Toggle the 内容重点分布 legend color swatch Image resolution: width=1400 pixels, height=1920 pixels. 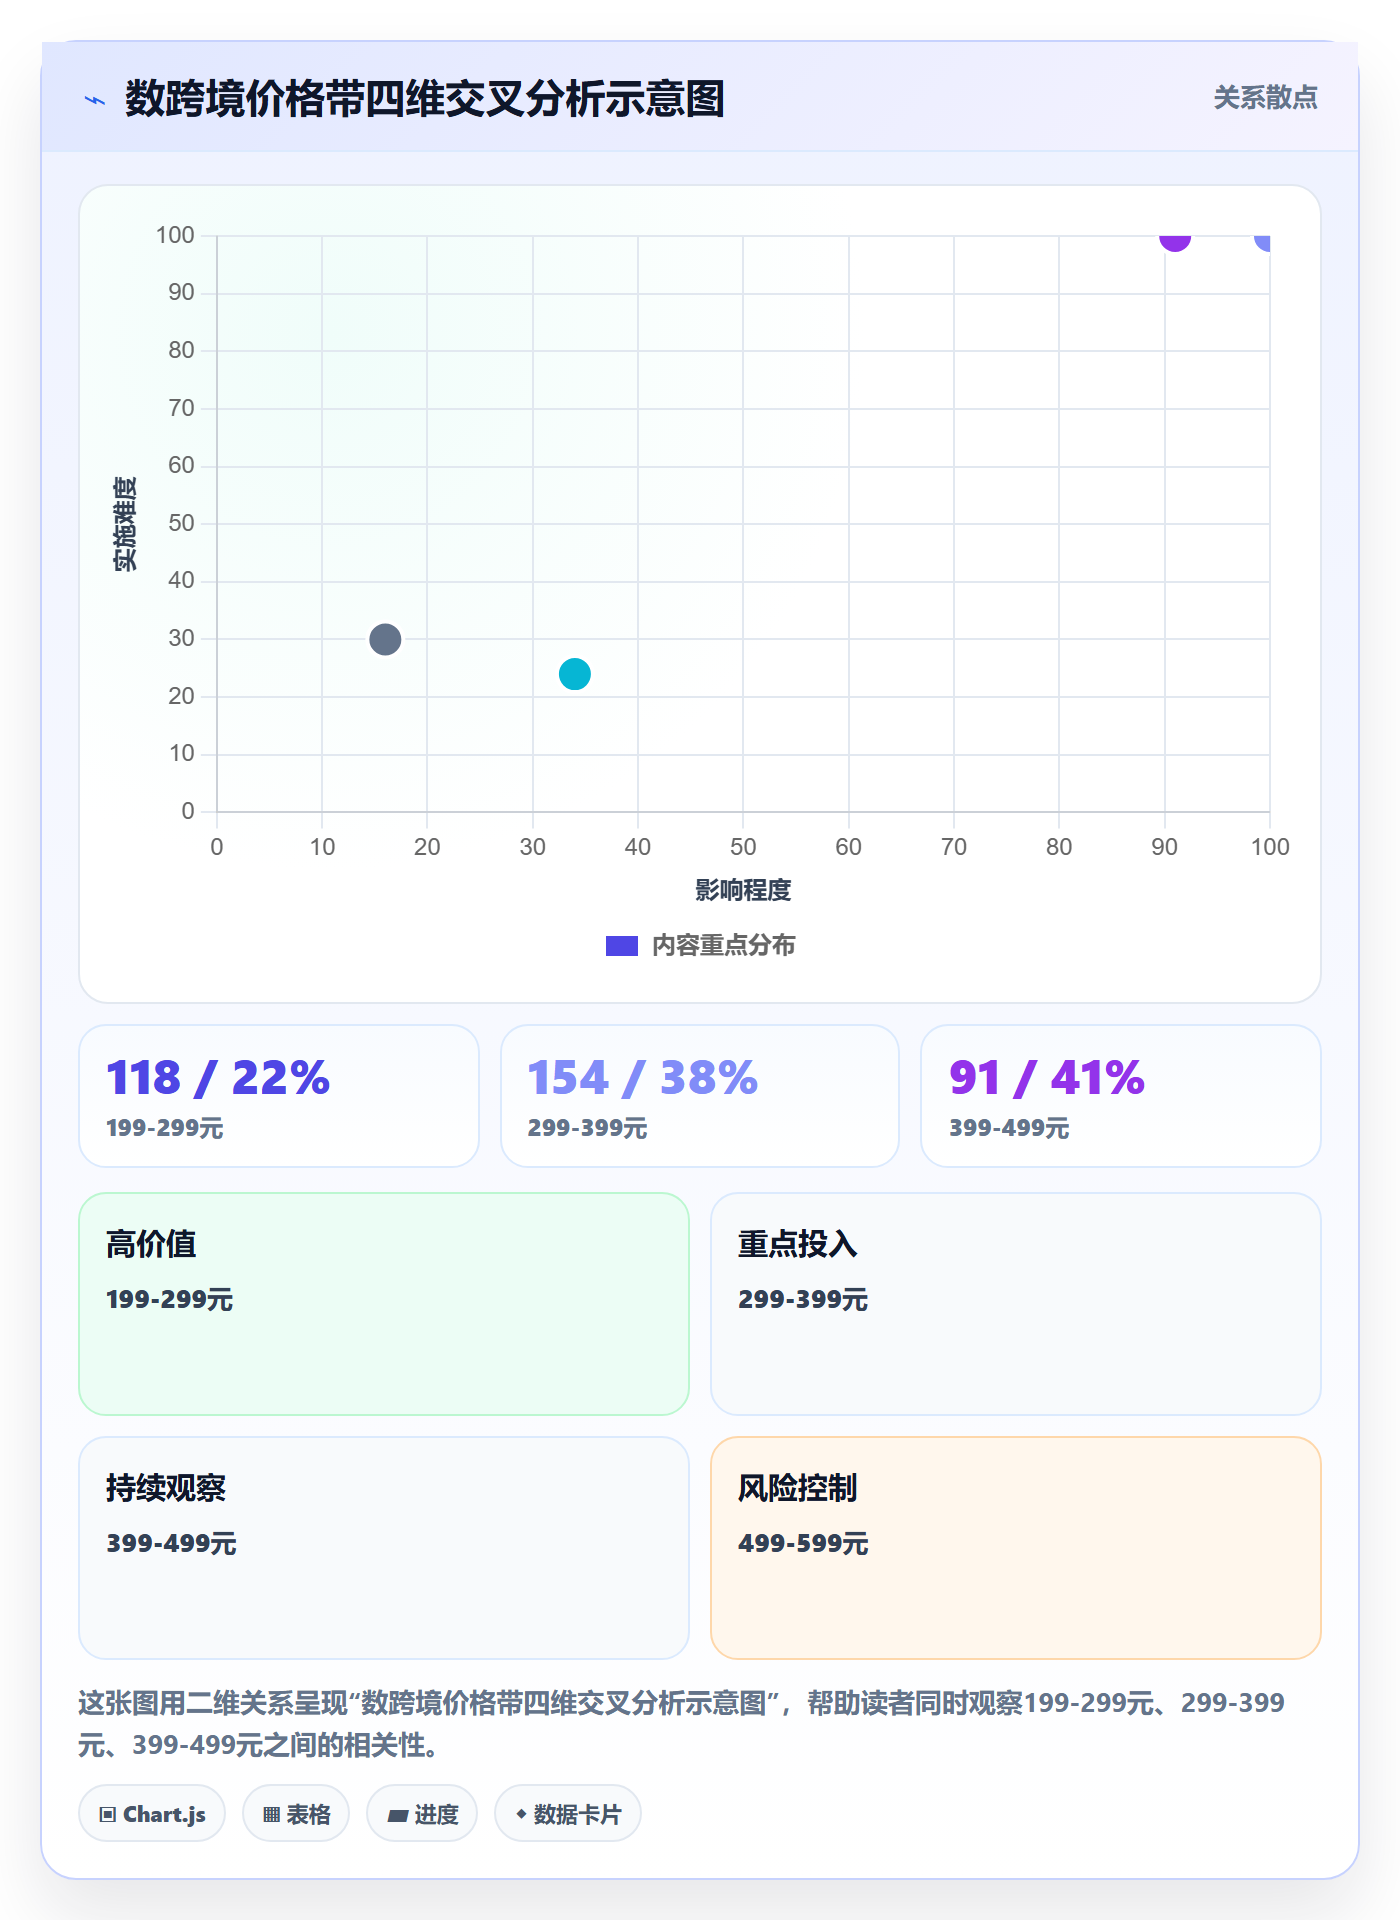622,946
